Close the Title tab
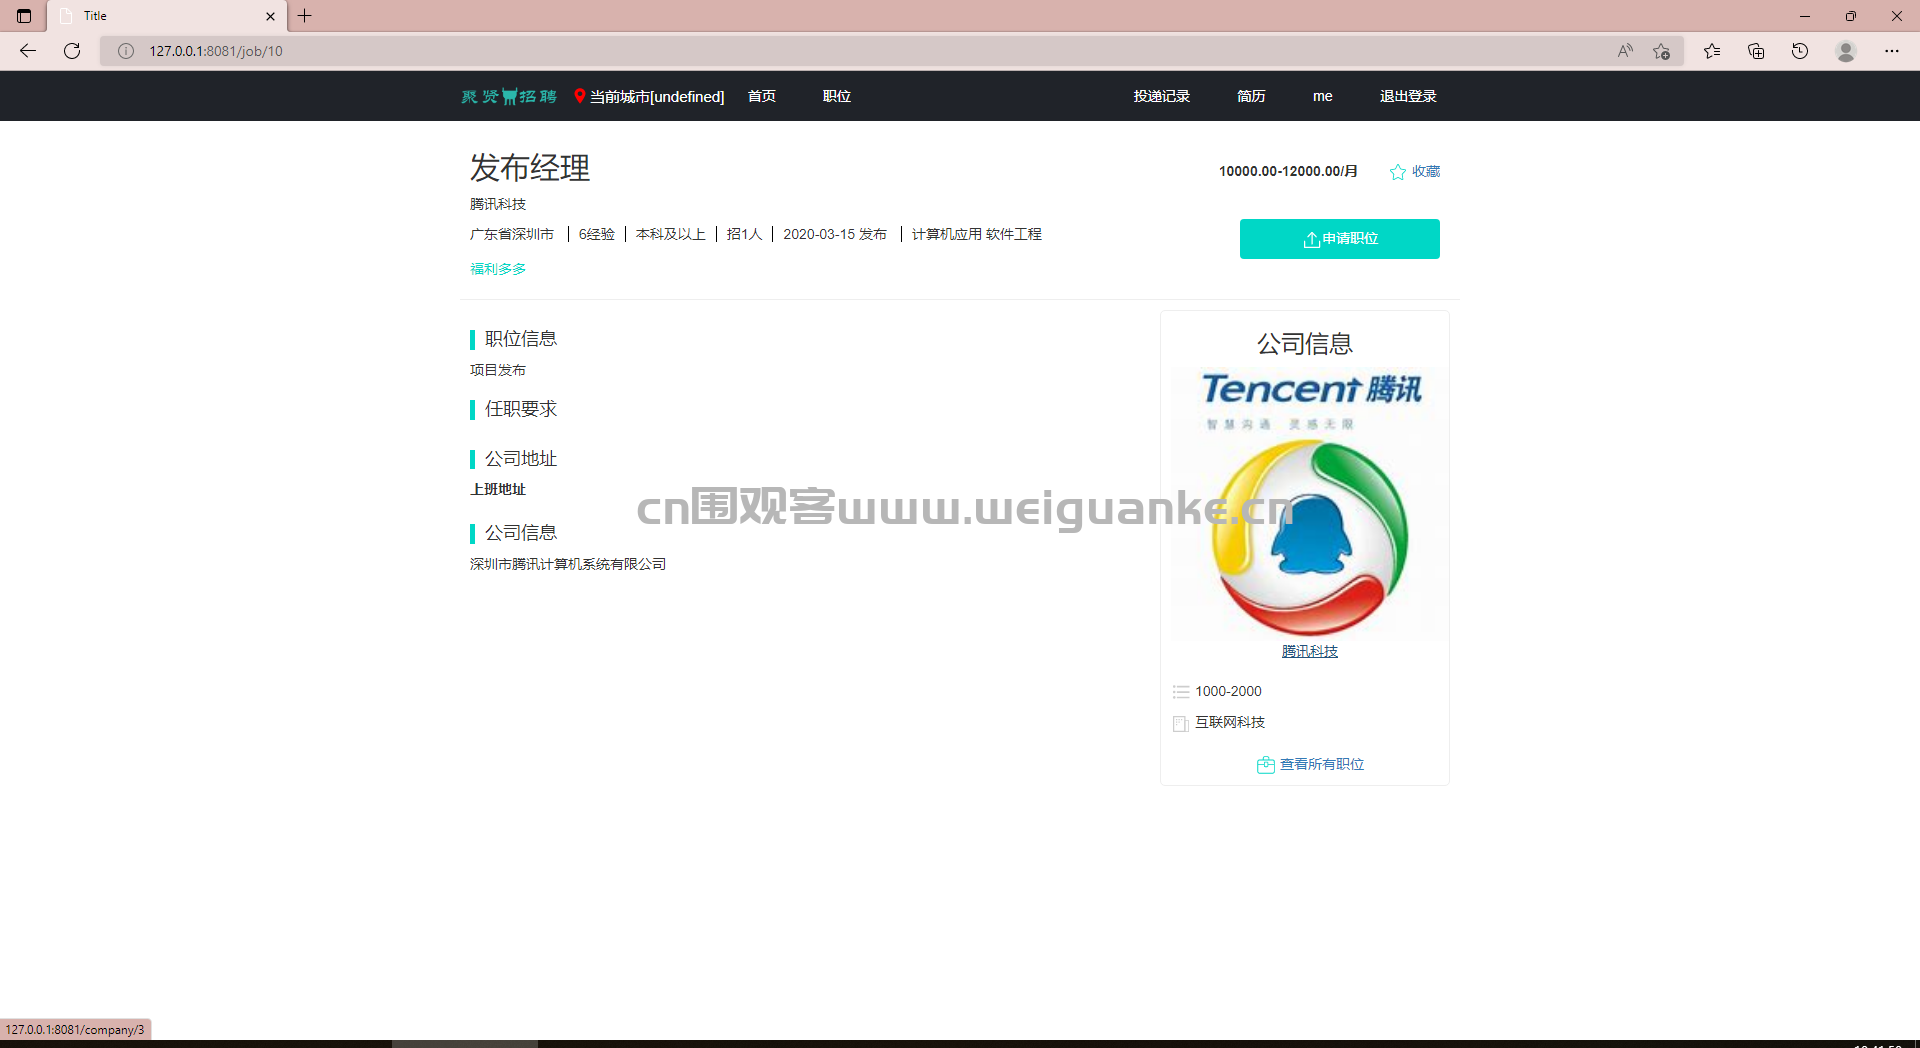The image size is (1920, 1048). 270,16
